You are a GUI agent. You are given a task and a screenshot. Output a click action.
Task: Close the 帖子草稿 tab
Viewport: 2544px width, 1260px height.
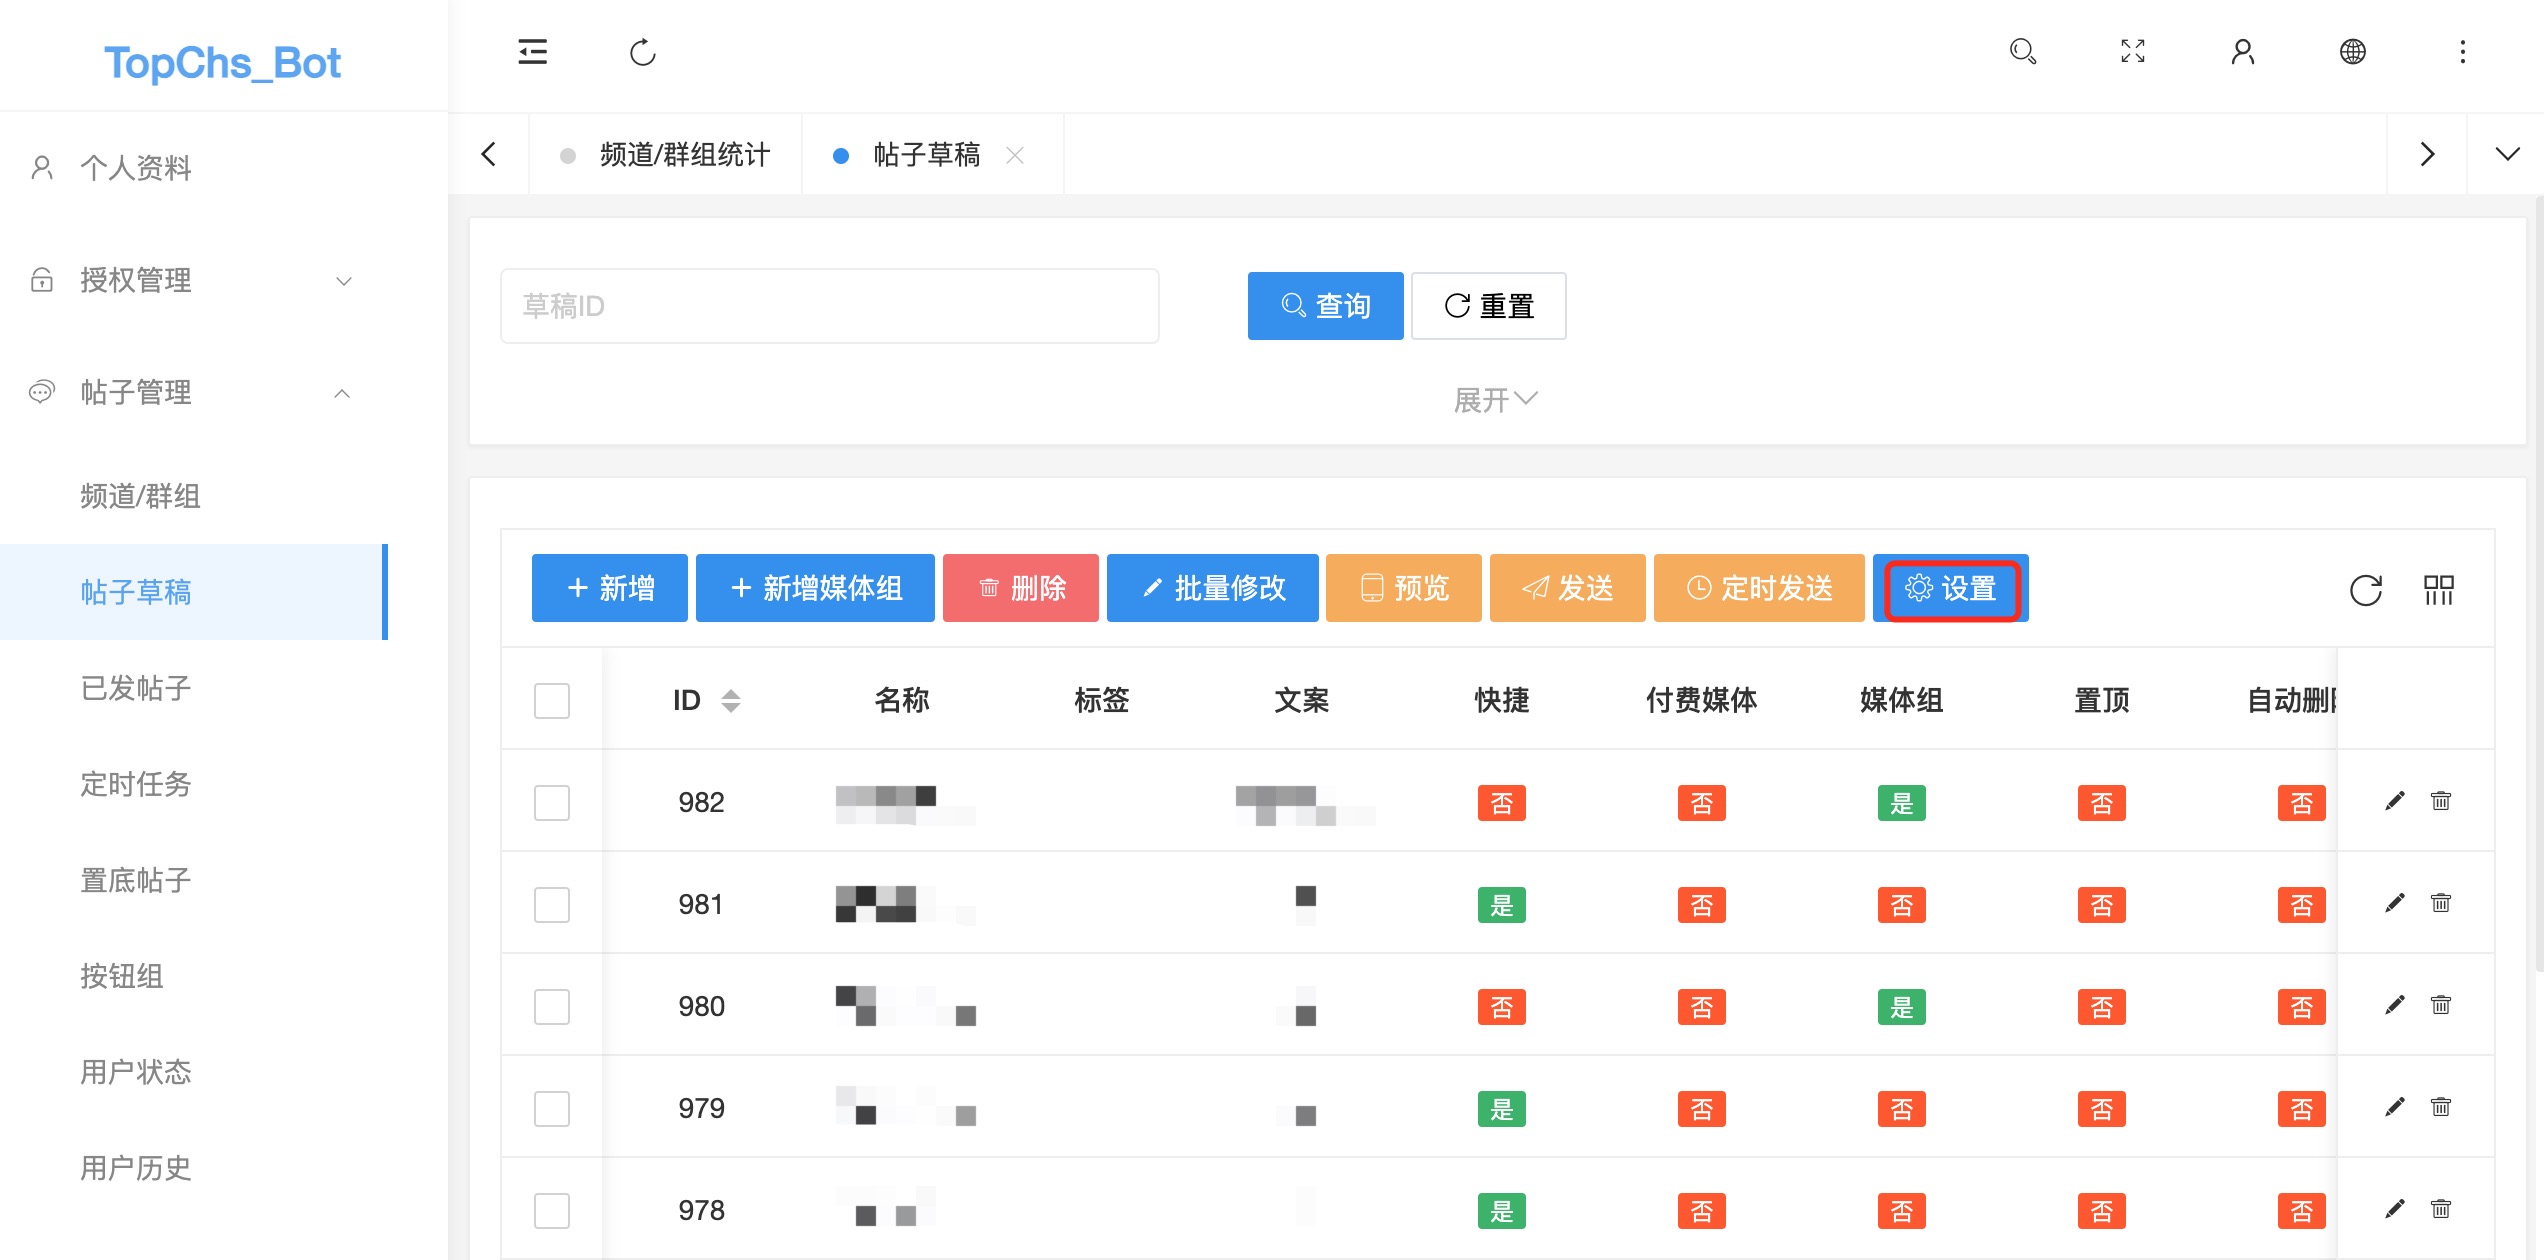1015,155
